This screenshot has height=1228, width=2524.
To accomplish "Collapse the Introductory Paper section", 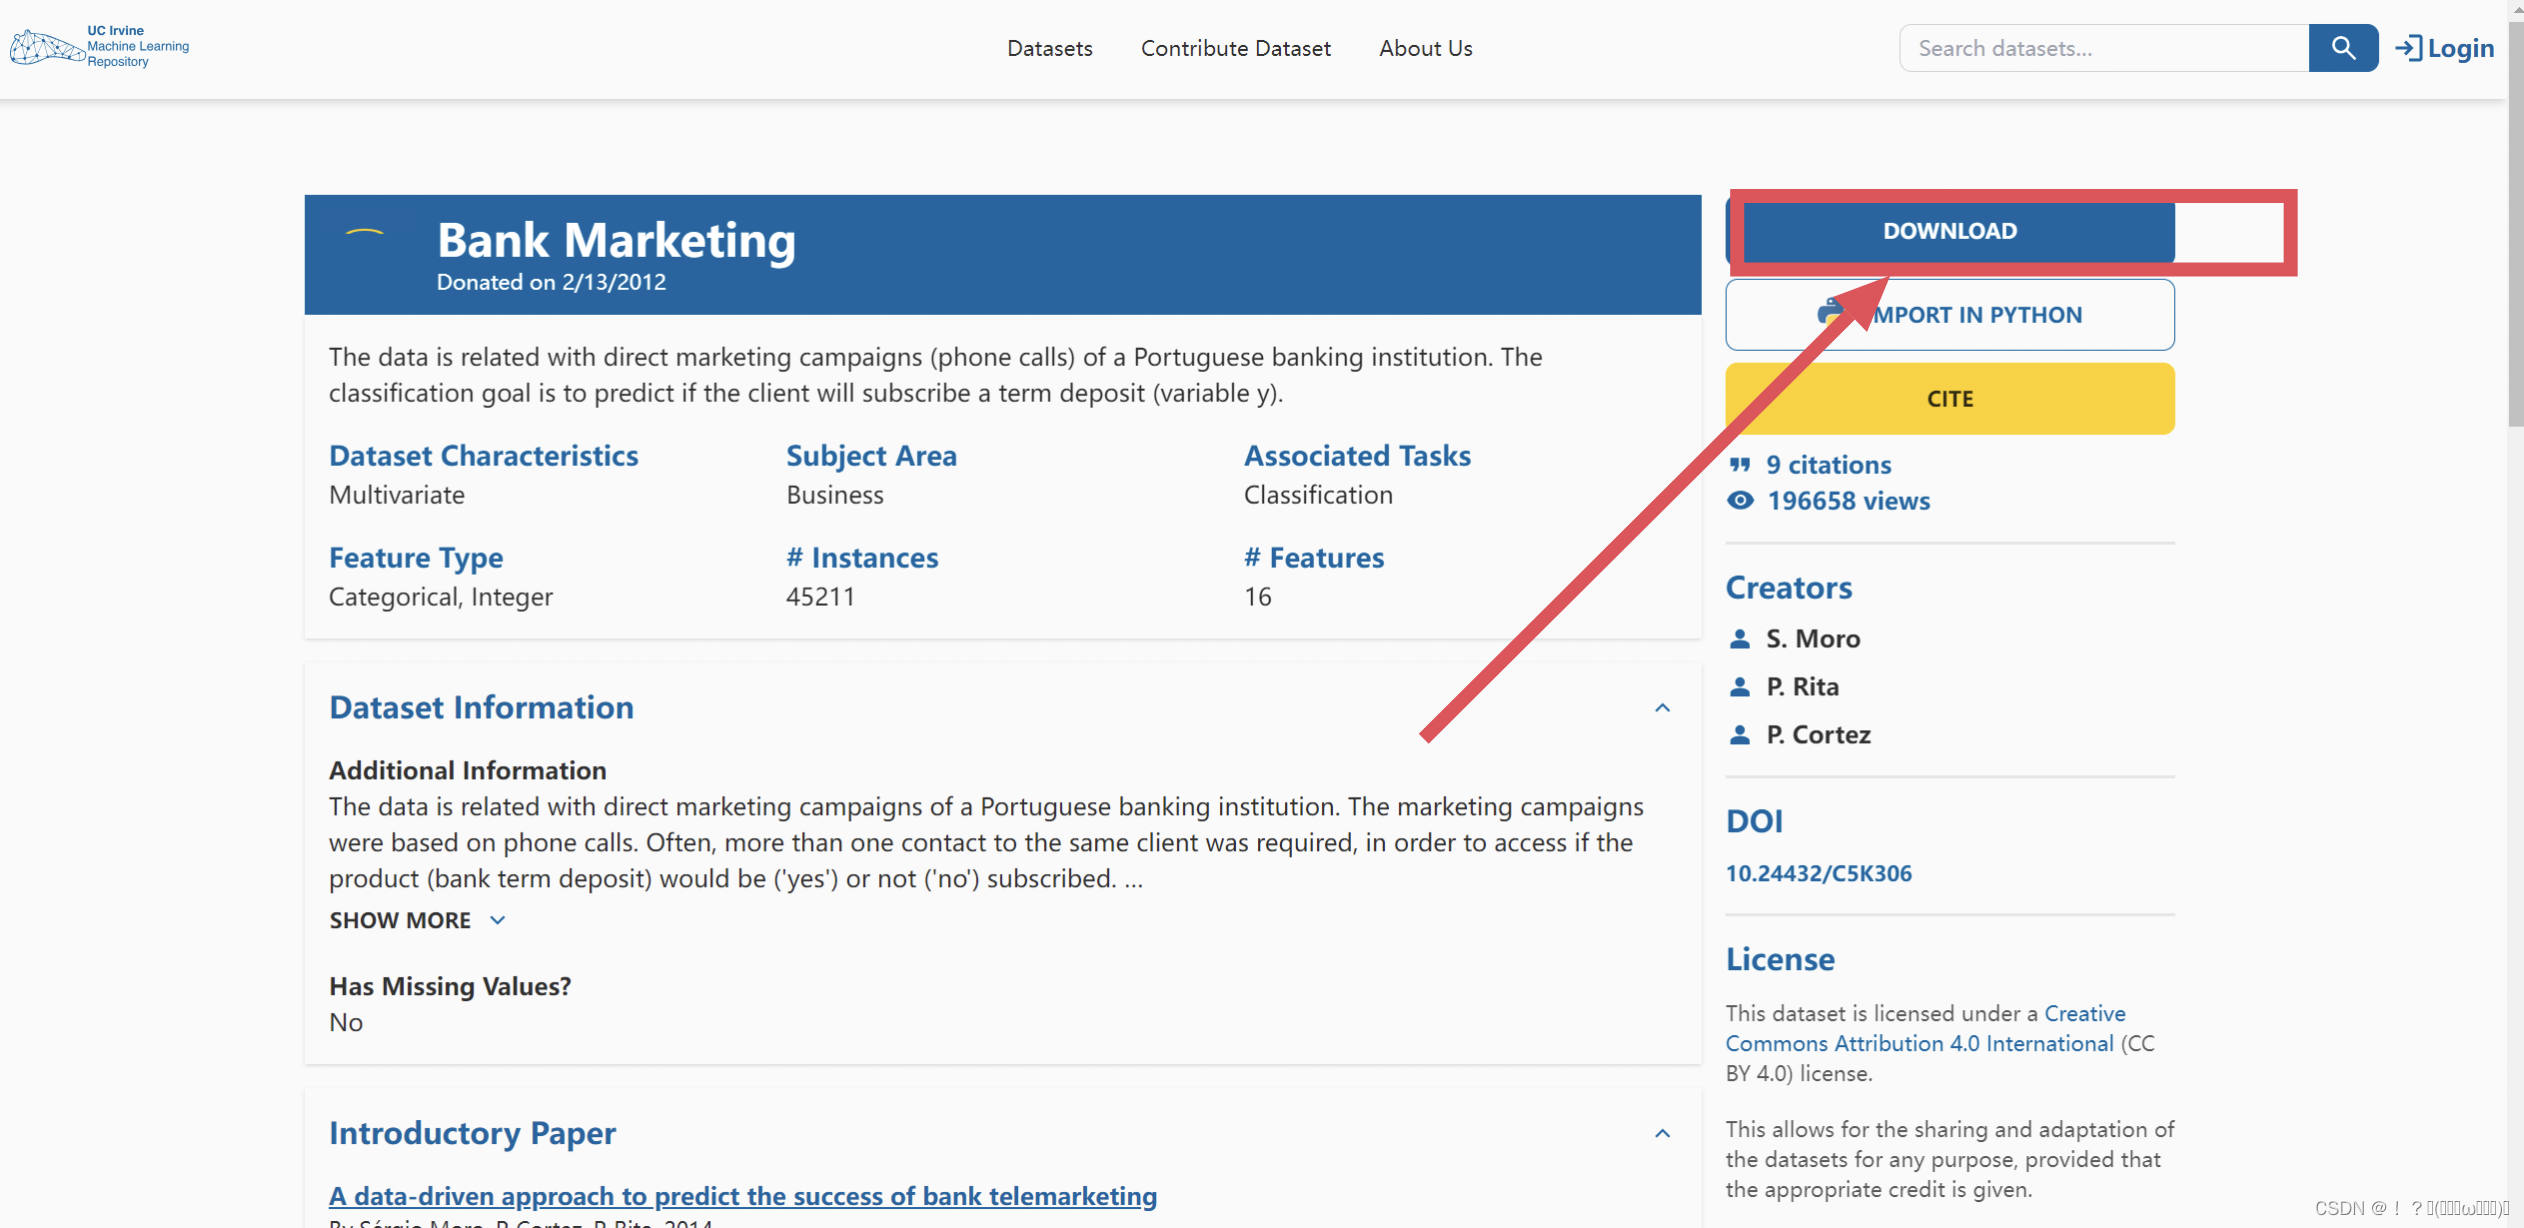I will [1662, 1134].
